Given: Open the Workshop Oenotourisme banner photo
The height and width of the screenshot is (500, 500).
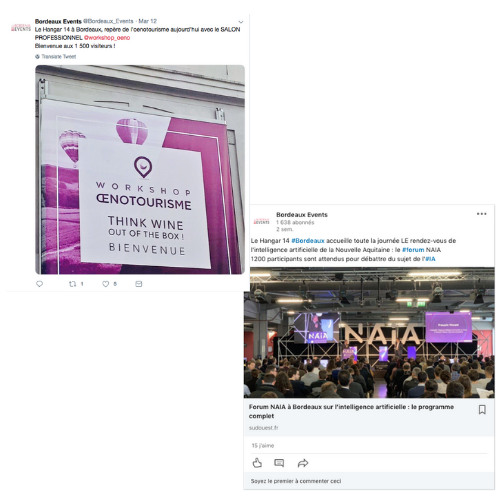Looking at the screenshot, I should point(140,170).
